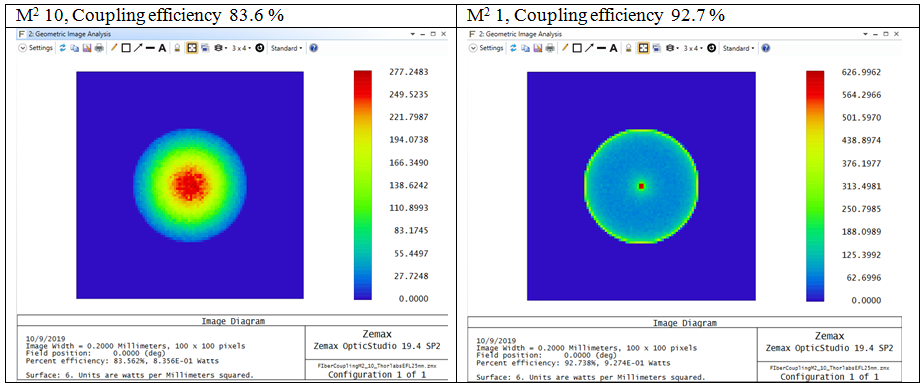Select the line draw tool in M² 1 window

601,48
